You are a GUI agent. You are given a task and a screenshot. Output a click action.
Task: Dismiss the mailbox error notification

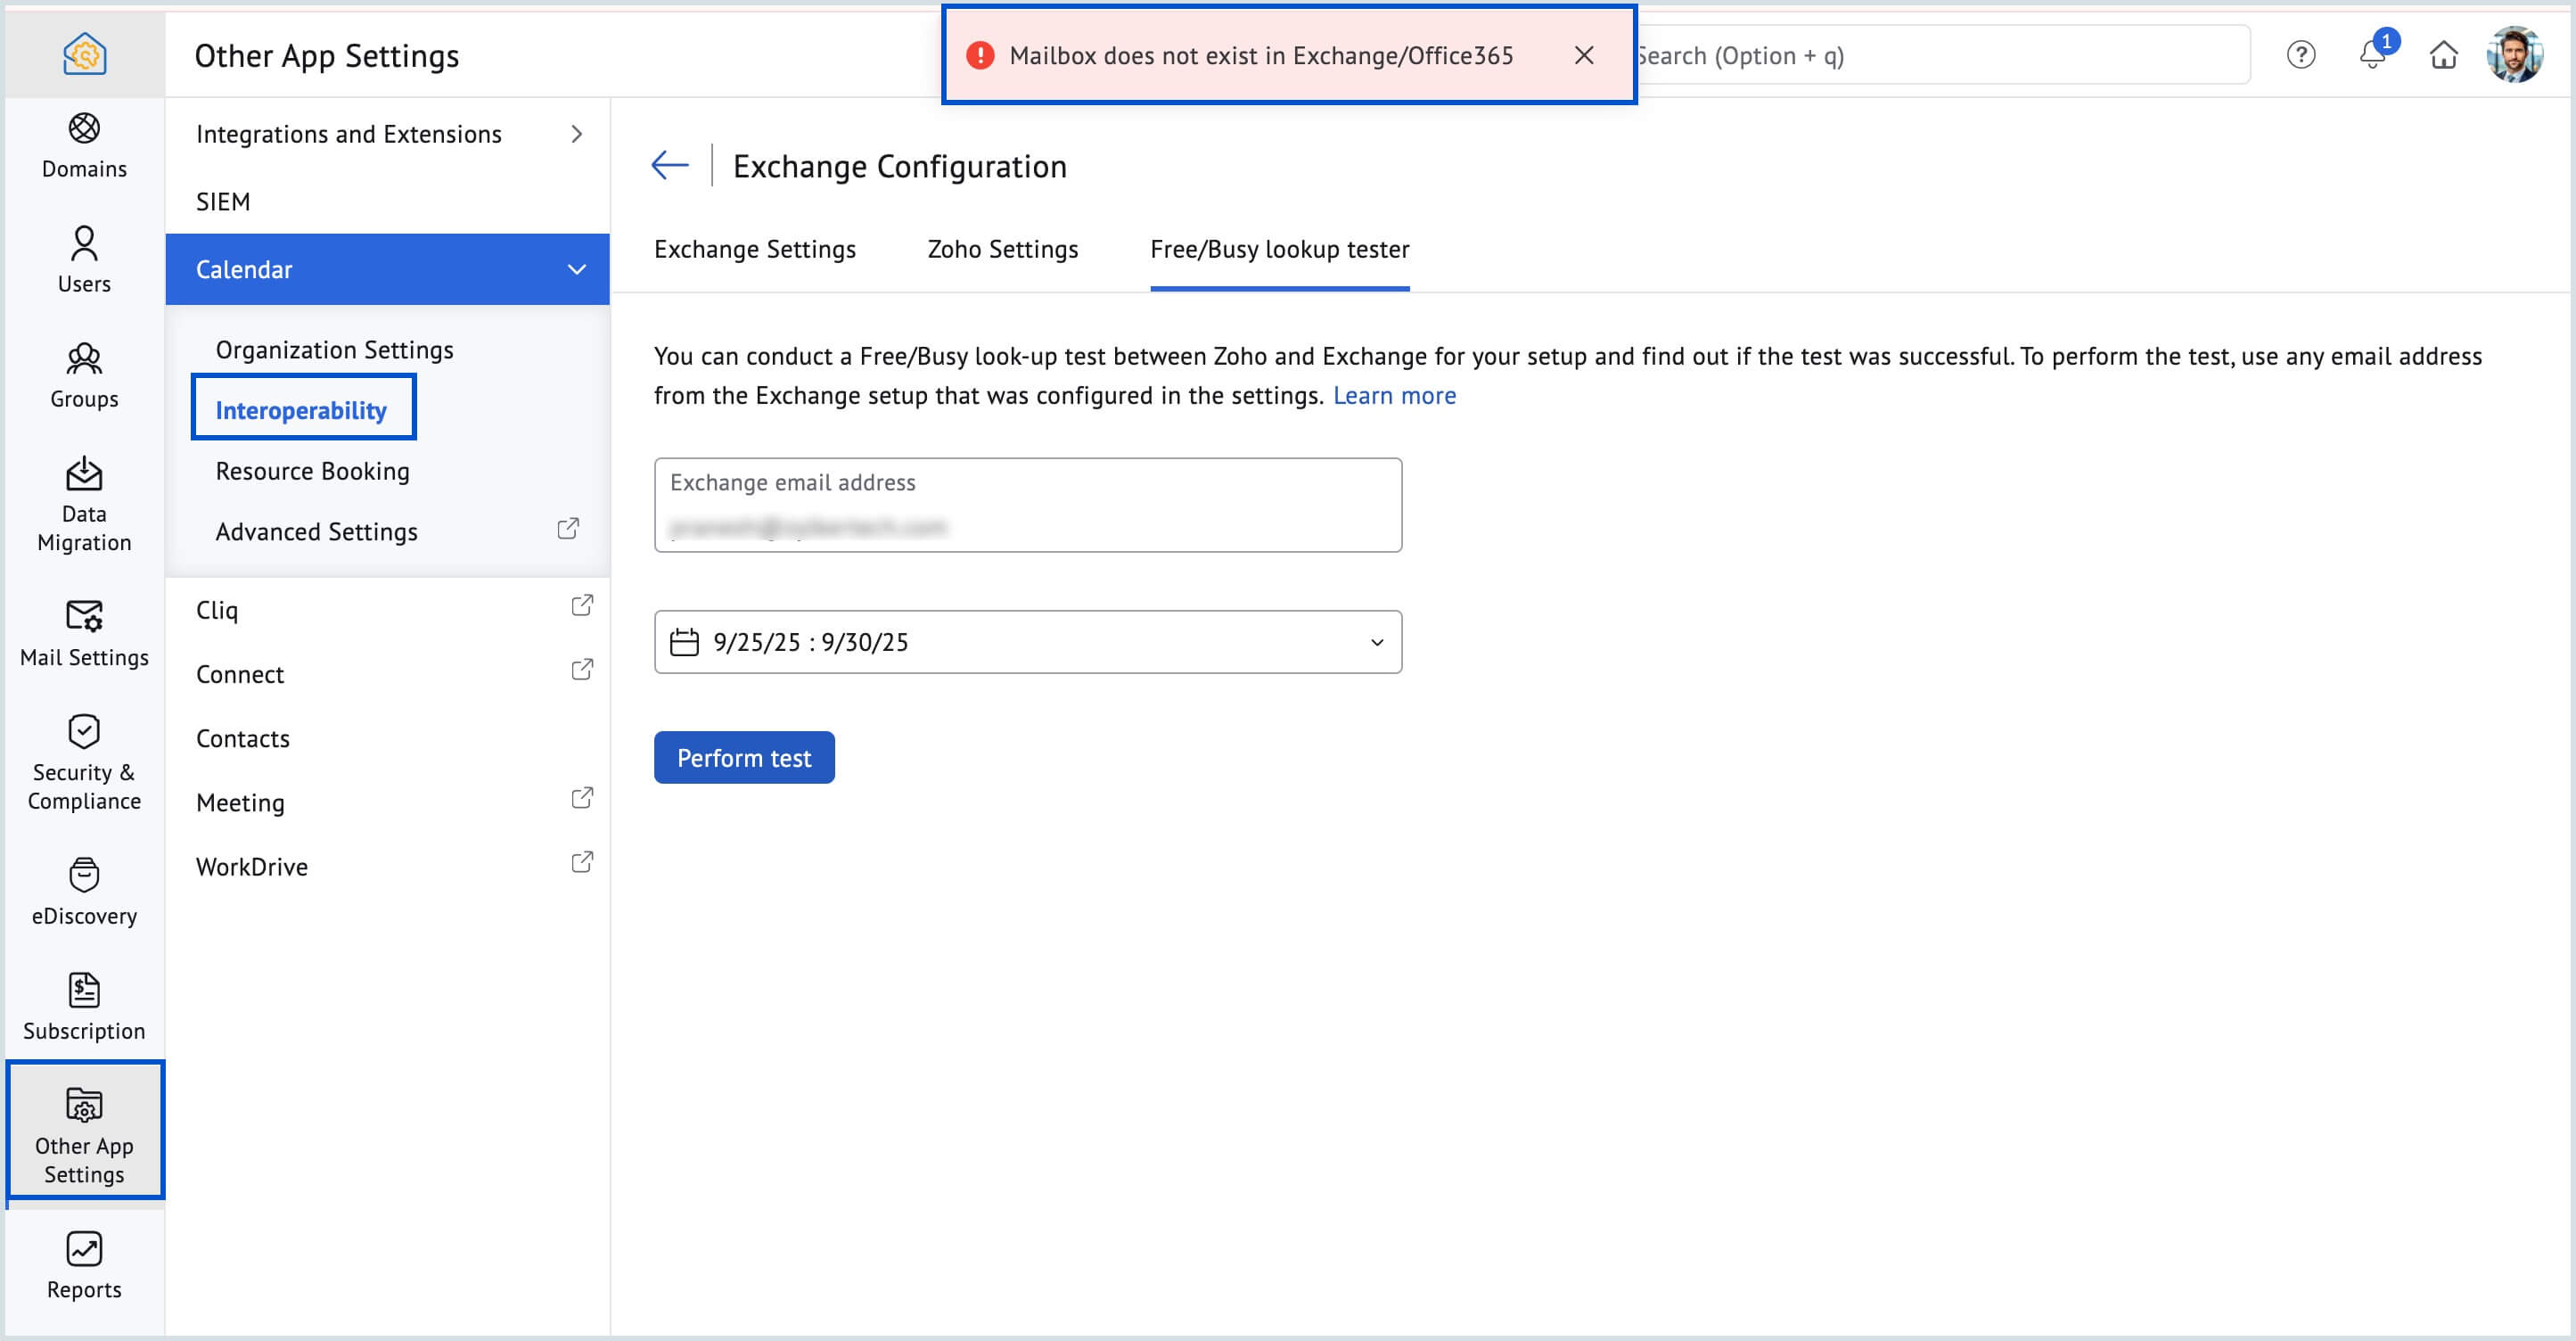[1583, 55]
